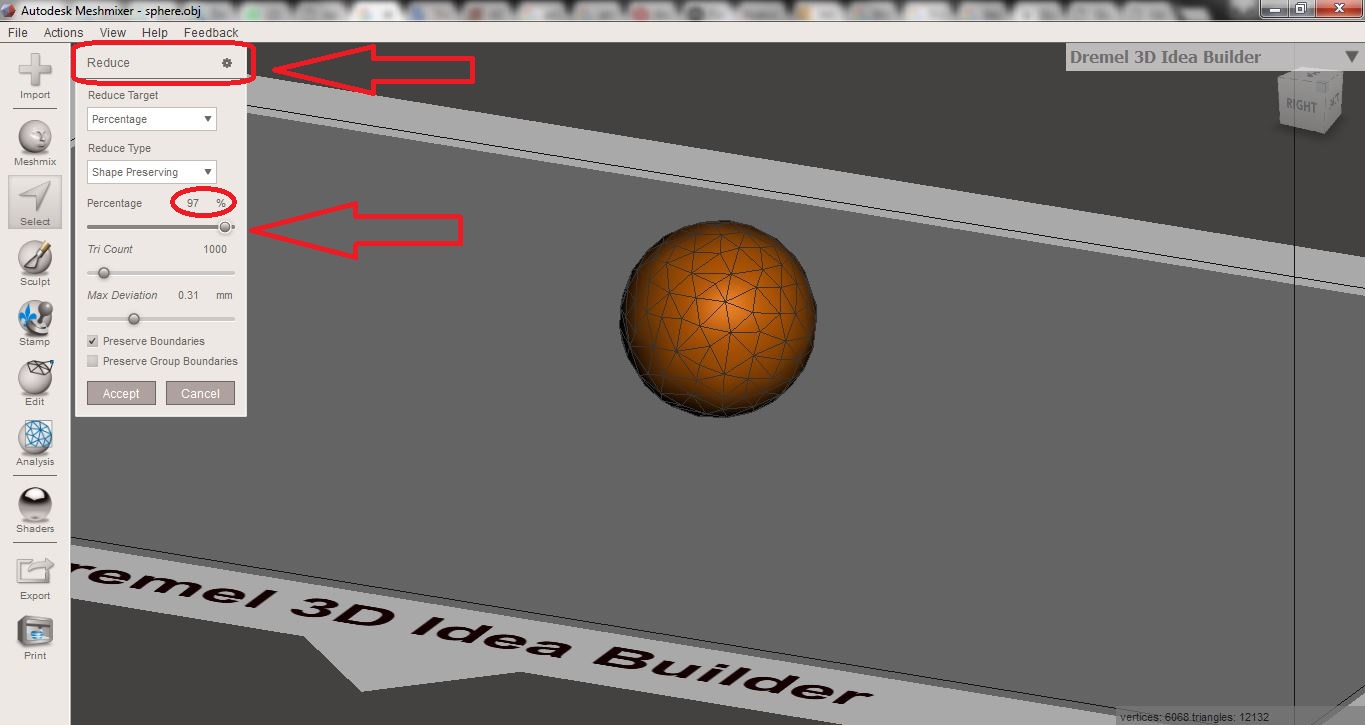The image size is (1365, 725).
Task: Expand the Reduce Target Percentage dropdown
Action: click(x=151, y=119)
